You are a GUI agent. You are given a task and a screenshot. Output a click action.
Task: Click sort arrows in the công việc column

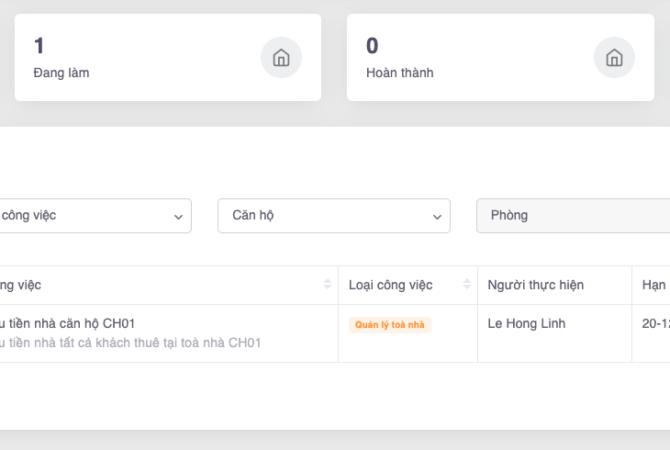pos(327,285)
